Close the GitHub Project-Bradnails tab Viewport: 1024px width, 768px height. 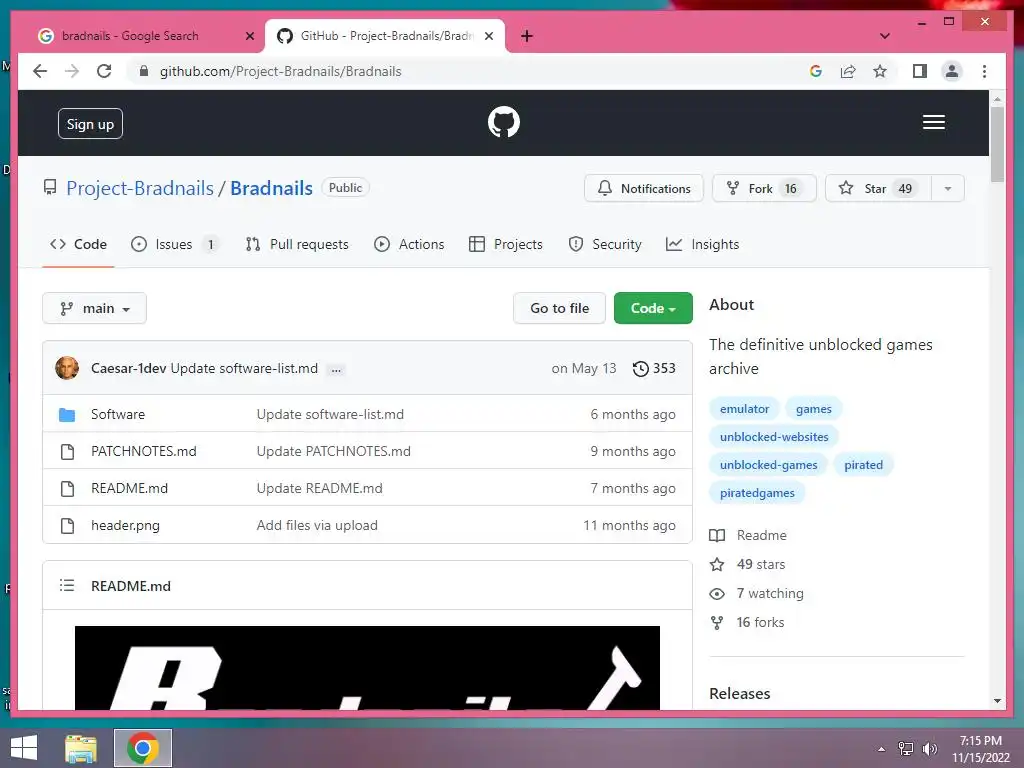click(x=488, y=36)
